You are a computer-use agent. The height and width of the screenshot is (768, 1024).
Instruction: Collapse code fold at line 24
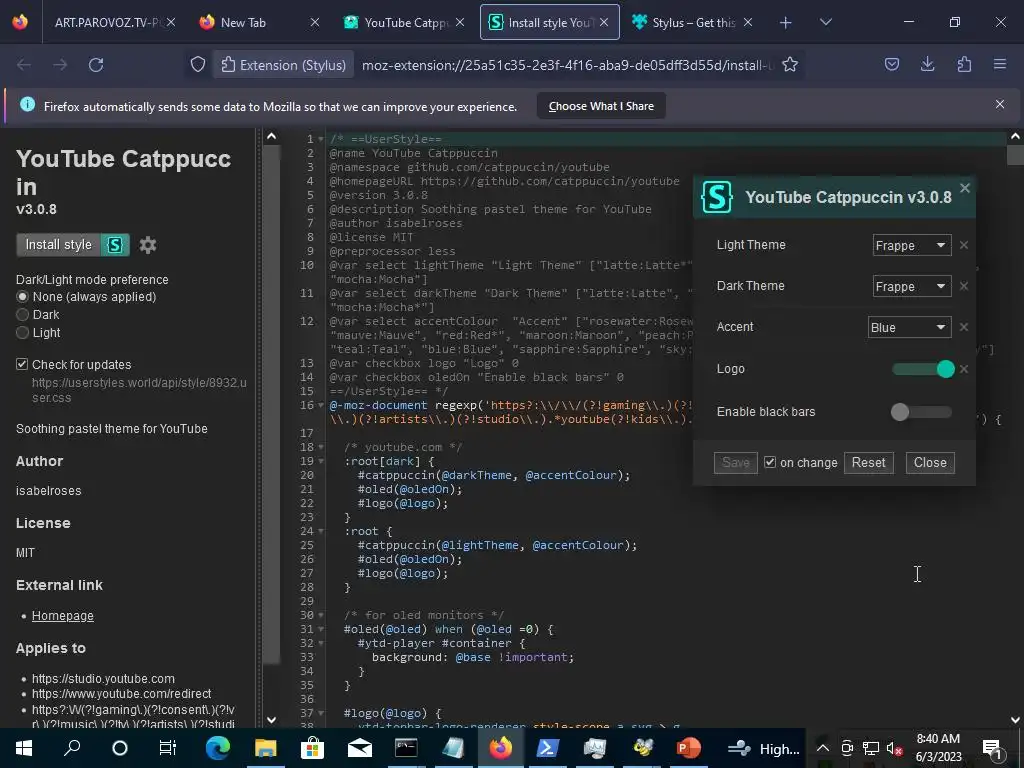[321, 531]
